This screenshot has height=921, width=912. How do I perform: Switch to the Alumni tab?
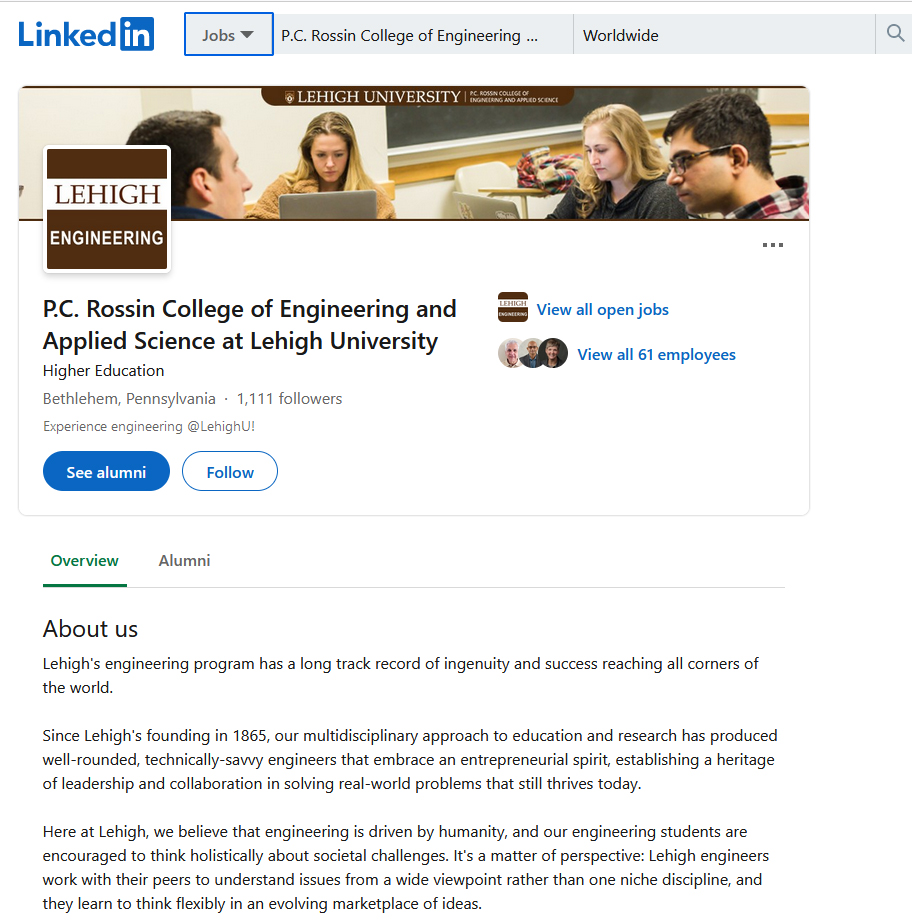point(184,561)
